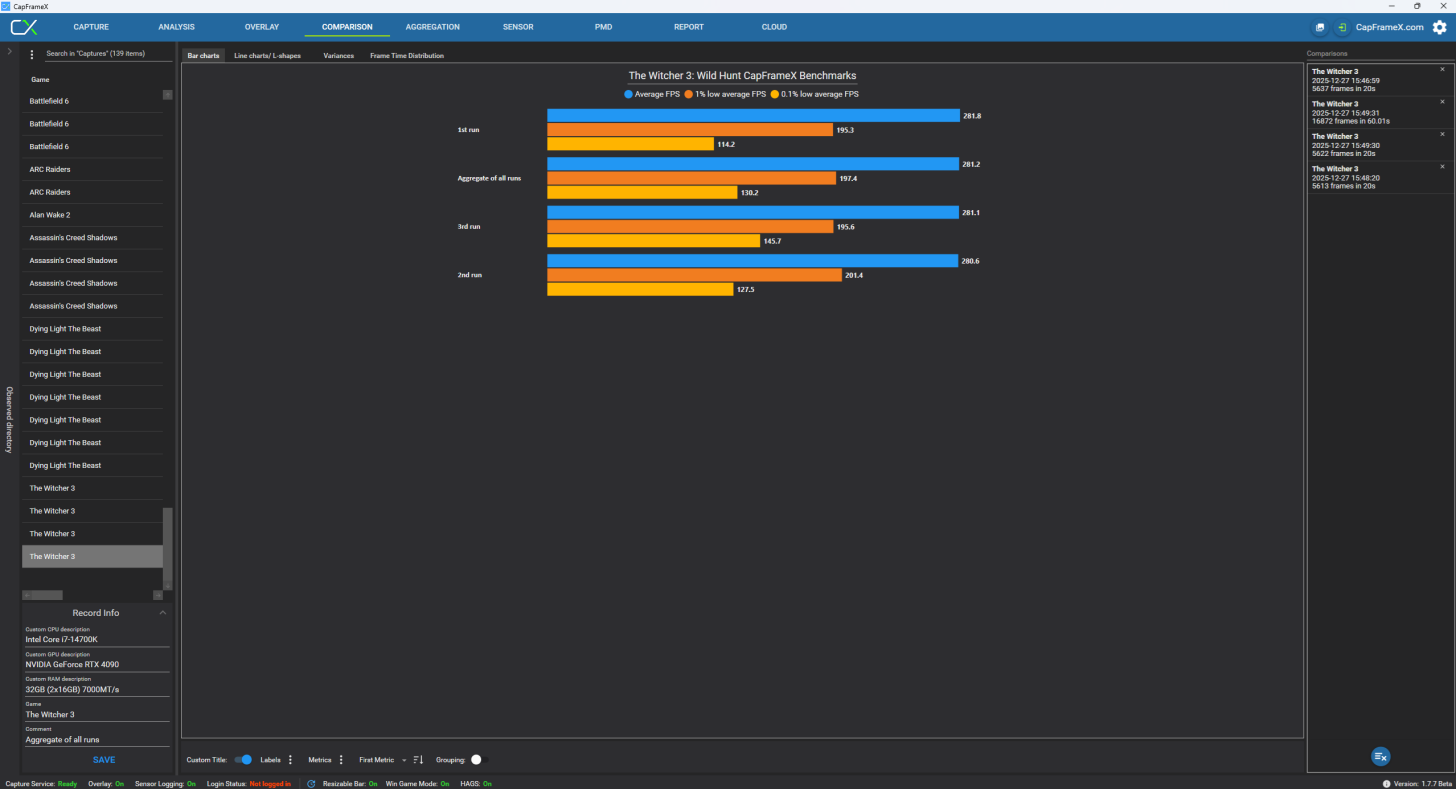This screenshot has height=789, width=1456.
Task: Select the Line charts/ L-shapes tab
Action: (x=267, y=56)
